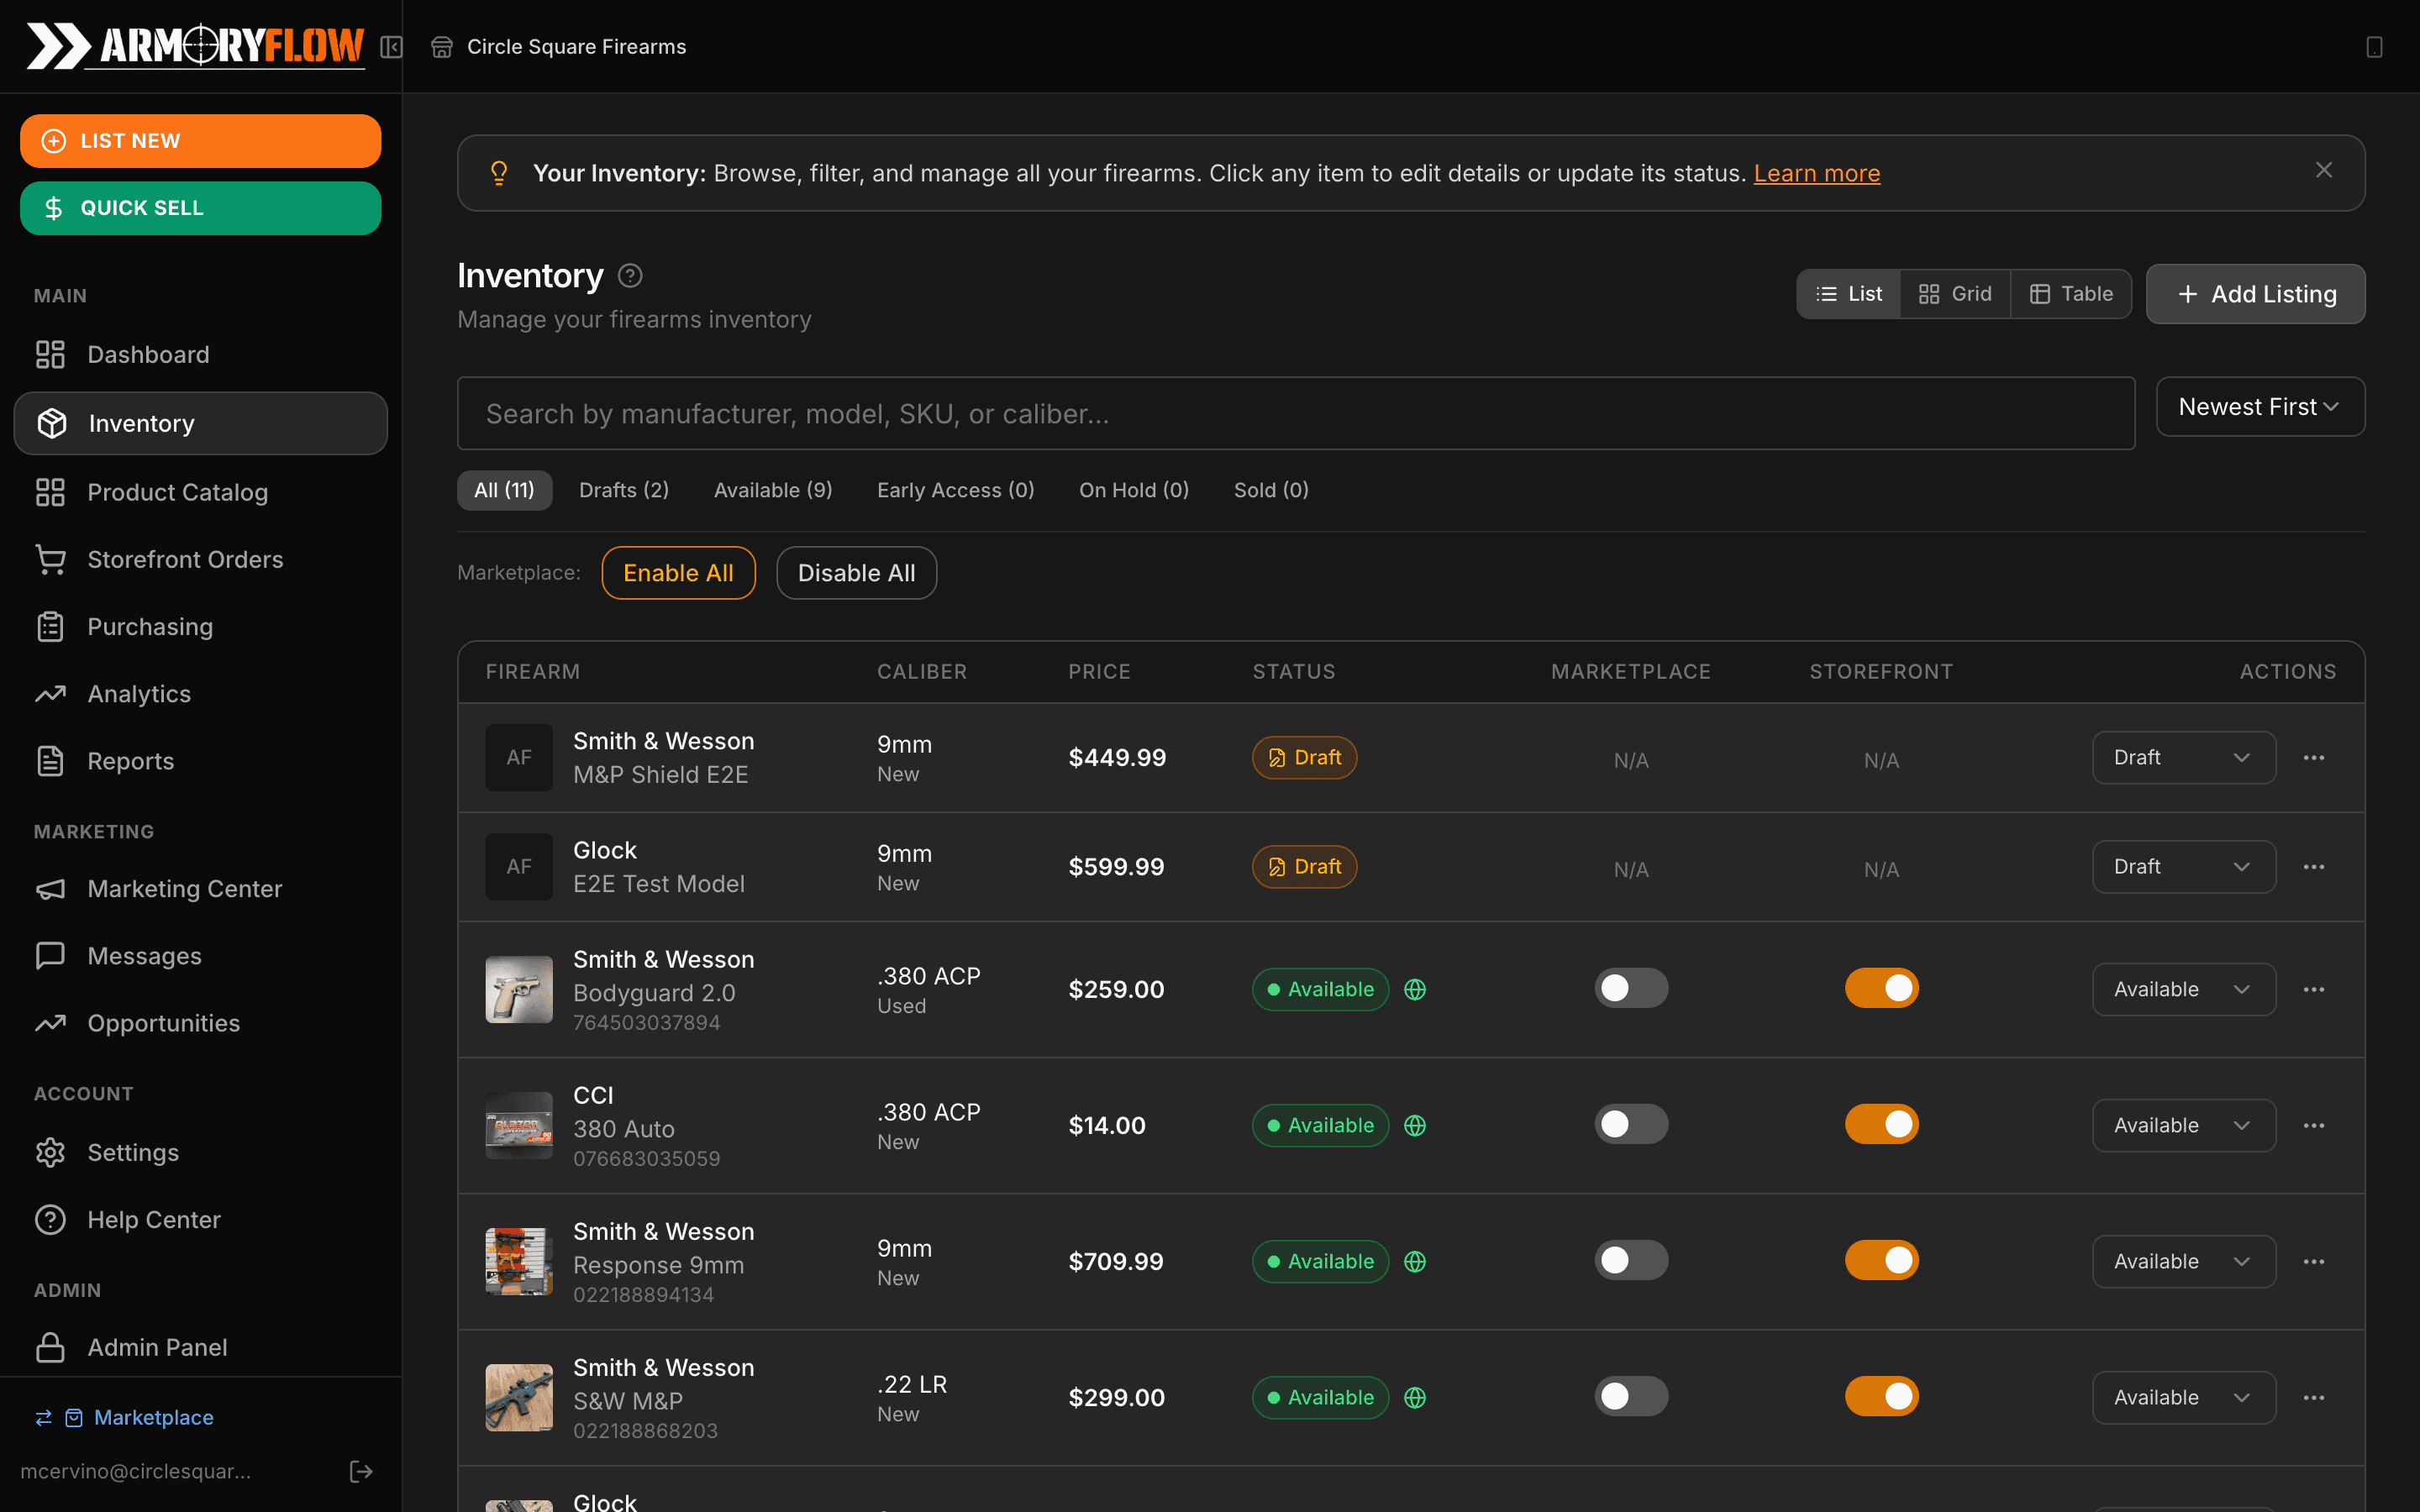Open Marketing Center via the megaphone icon
This screenshot has width=2420, height=1512.
click(51, 888)
